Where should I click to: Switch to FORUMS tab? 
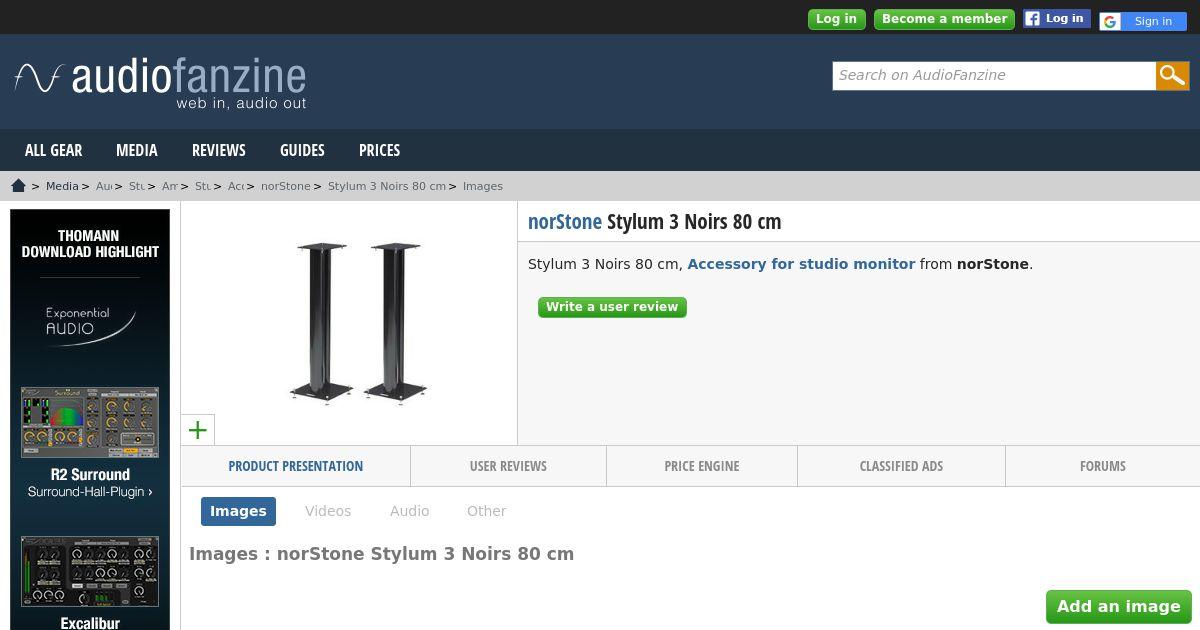coord(1103,466)
